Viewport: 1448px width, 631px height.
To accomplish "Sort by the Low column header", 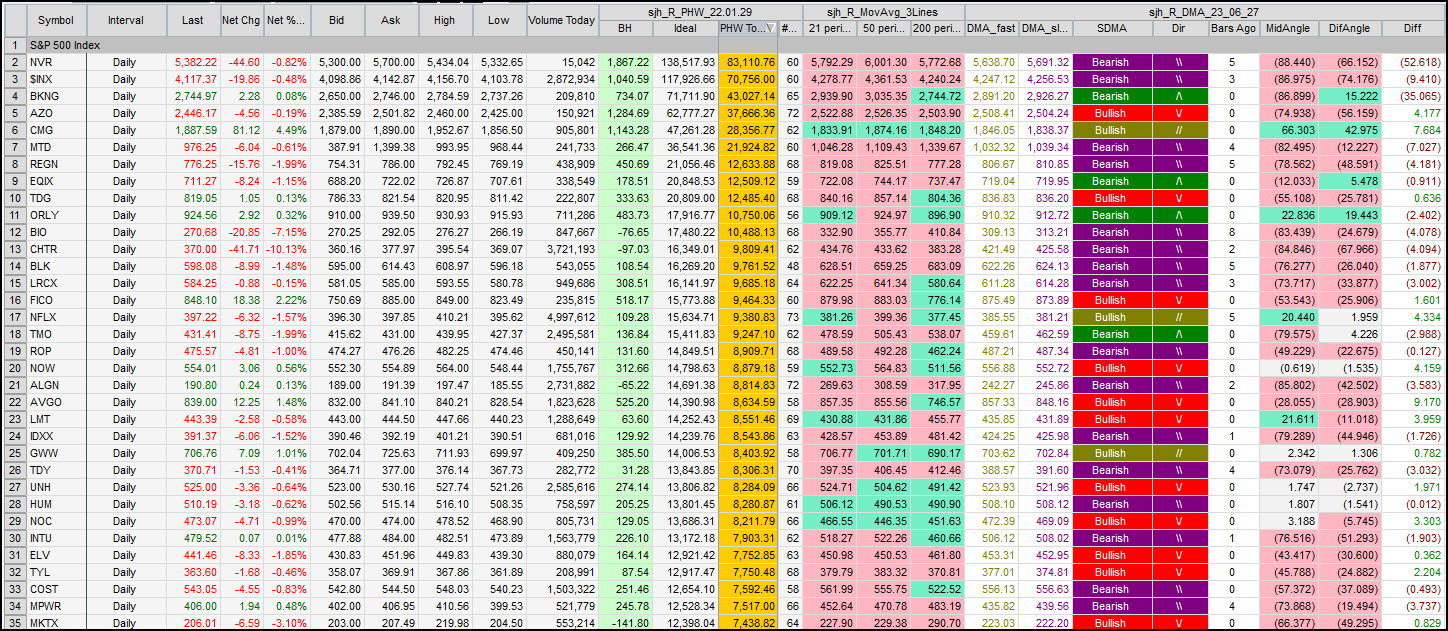I will pos(499,20).
